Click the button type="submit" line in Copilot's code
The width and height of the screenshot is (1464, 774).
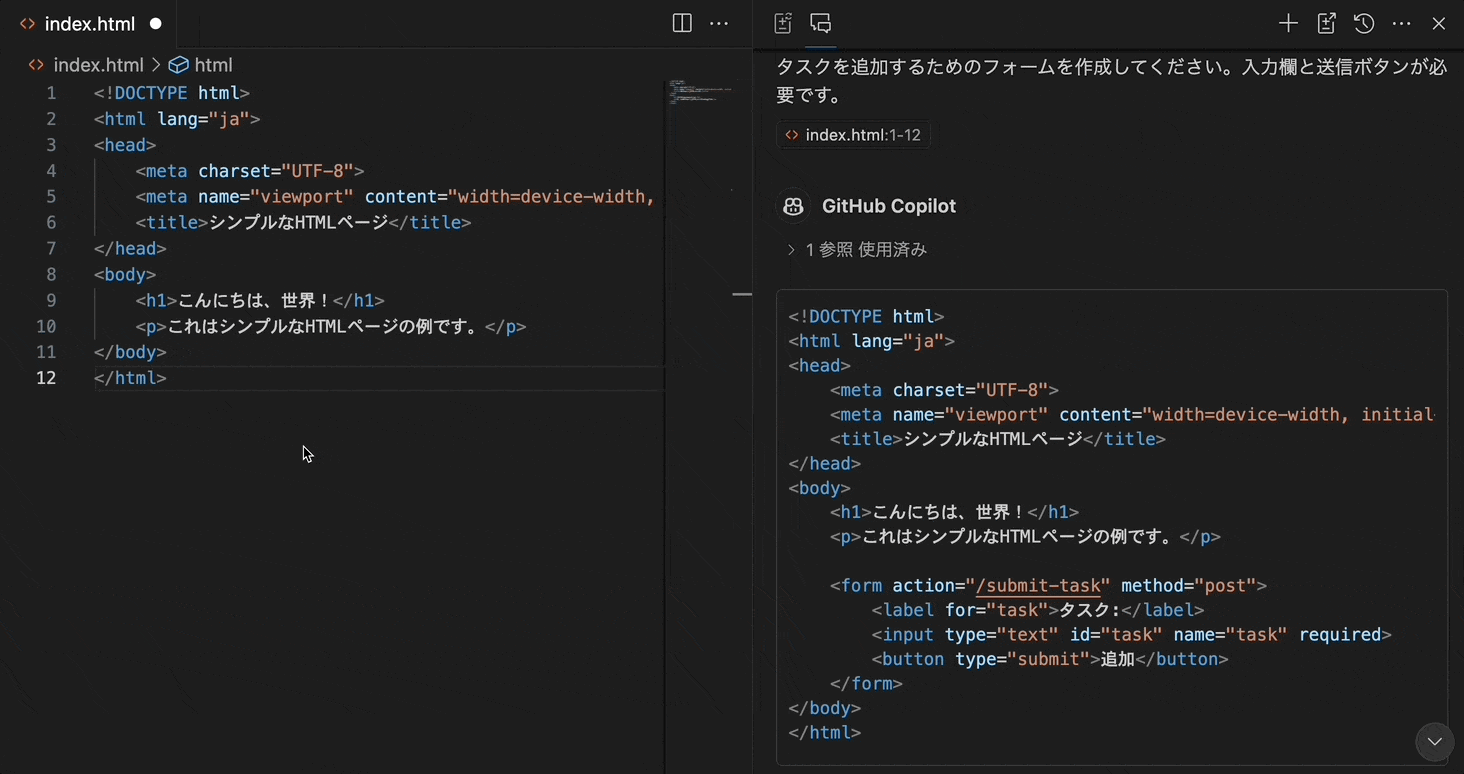pos(1049,659)
